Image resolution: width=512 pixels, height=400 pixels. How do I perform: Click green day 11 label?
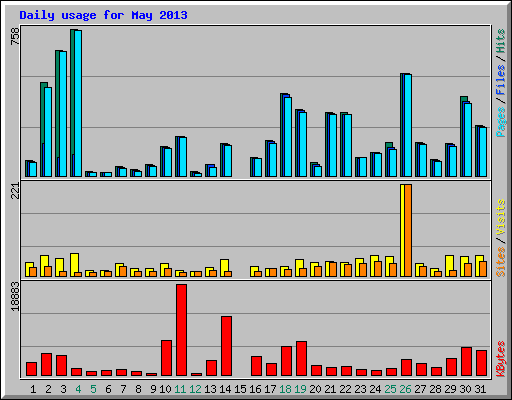pos(180,389)
